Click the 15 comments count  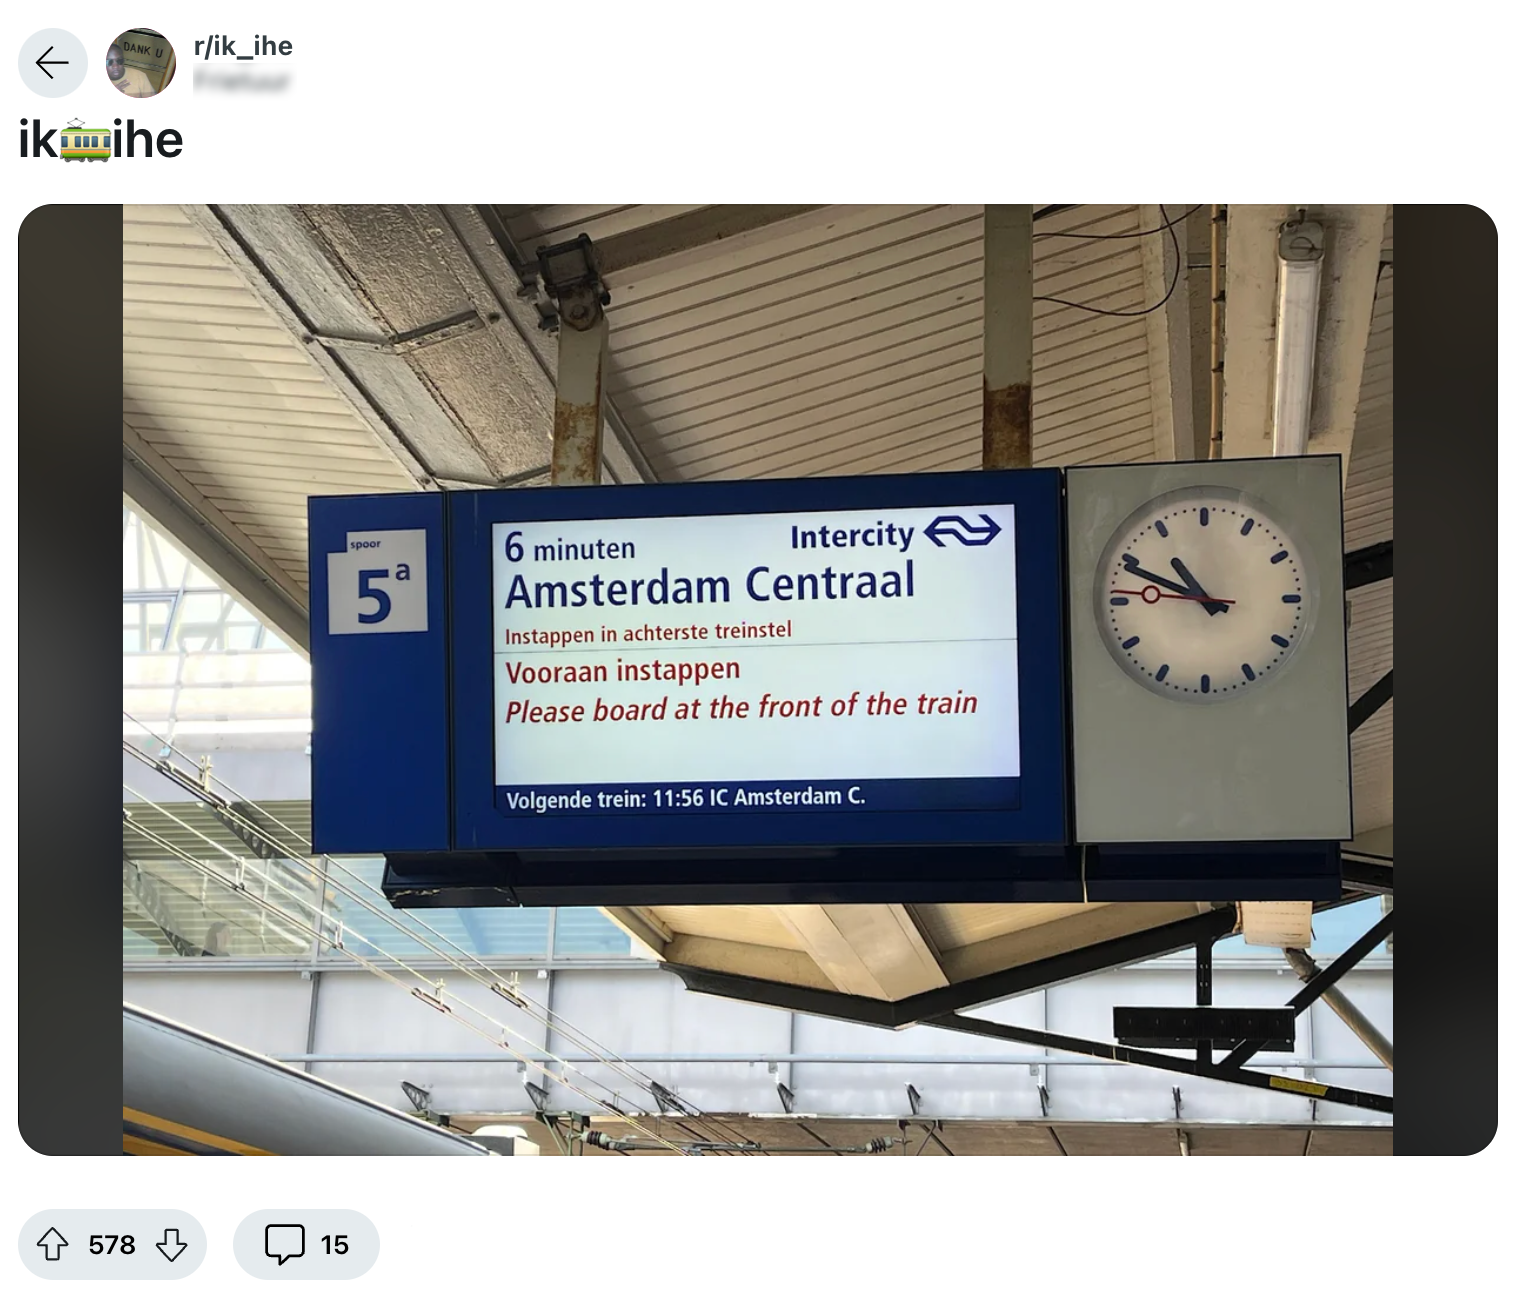334,1244
